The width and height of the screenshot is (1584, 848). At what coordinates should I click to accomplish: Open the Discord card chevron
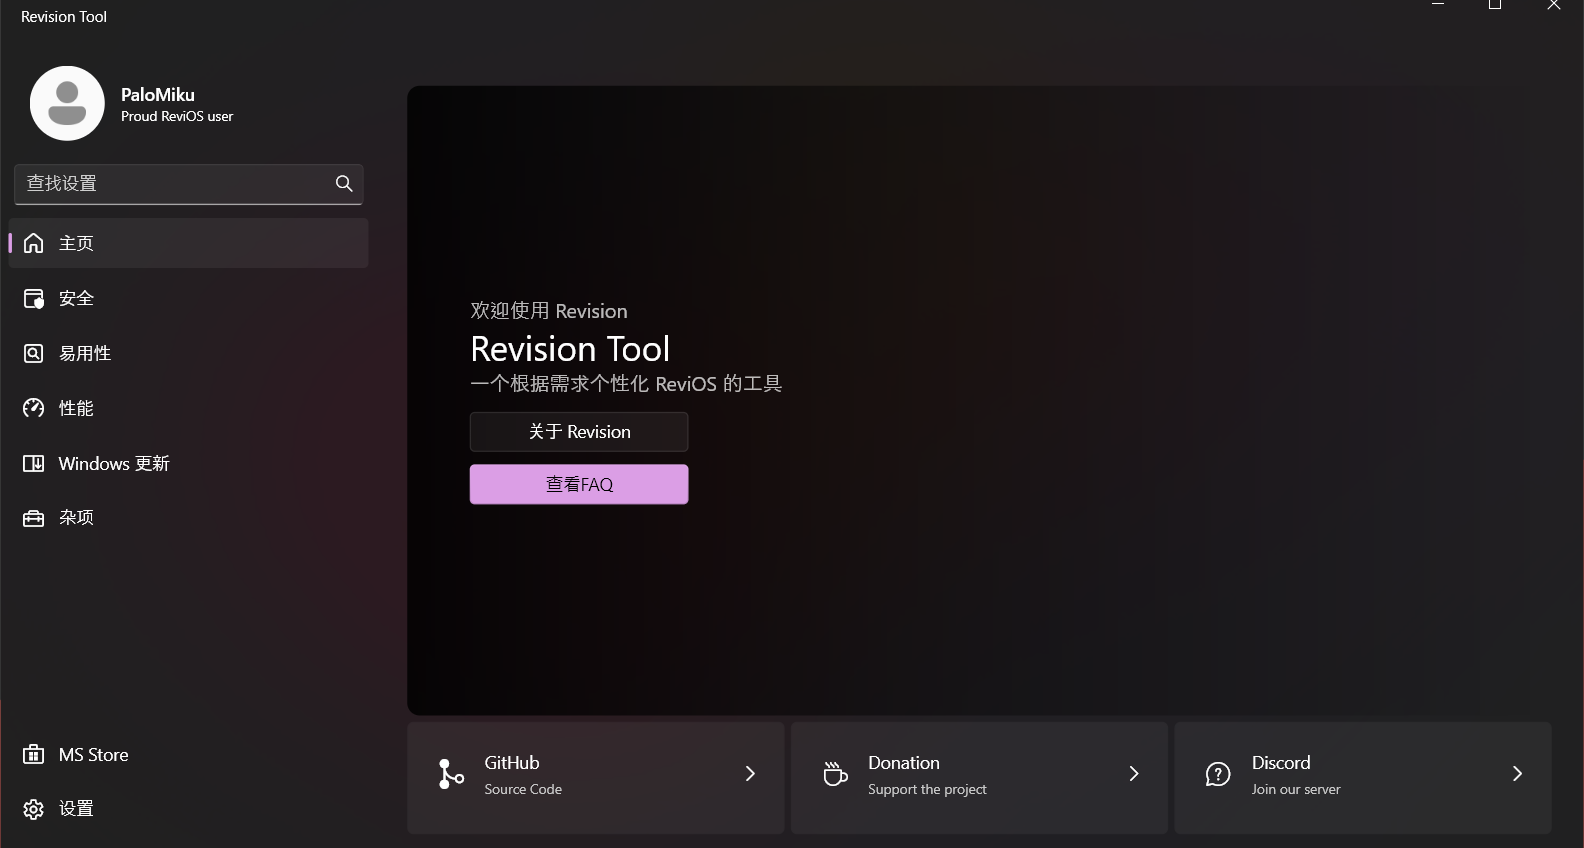click(x=1517, y=773)
